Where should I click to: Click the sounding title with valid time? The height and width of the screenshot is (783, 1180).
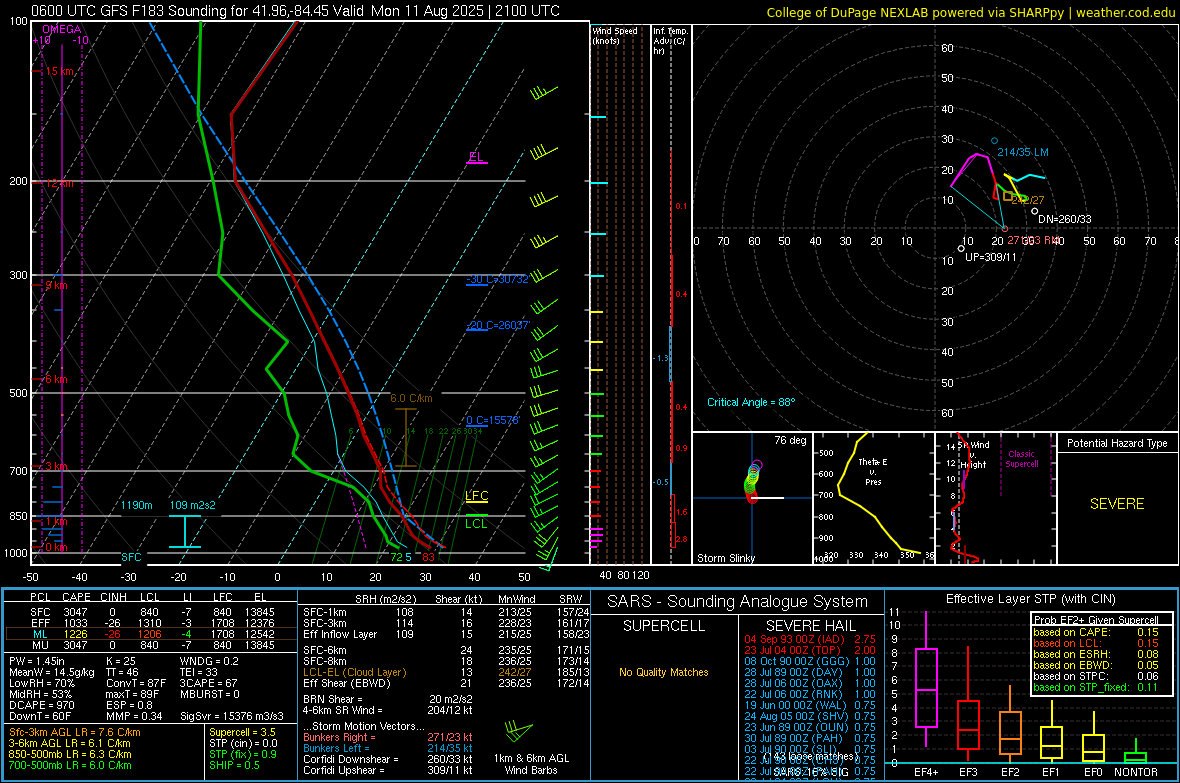point(295,11)
